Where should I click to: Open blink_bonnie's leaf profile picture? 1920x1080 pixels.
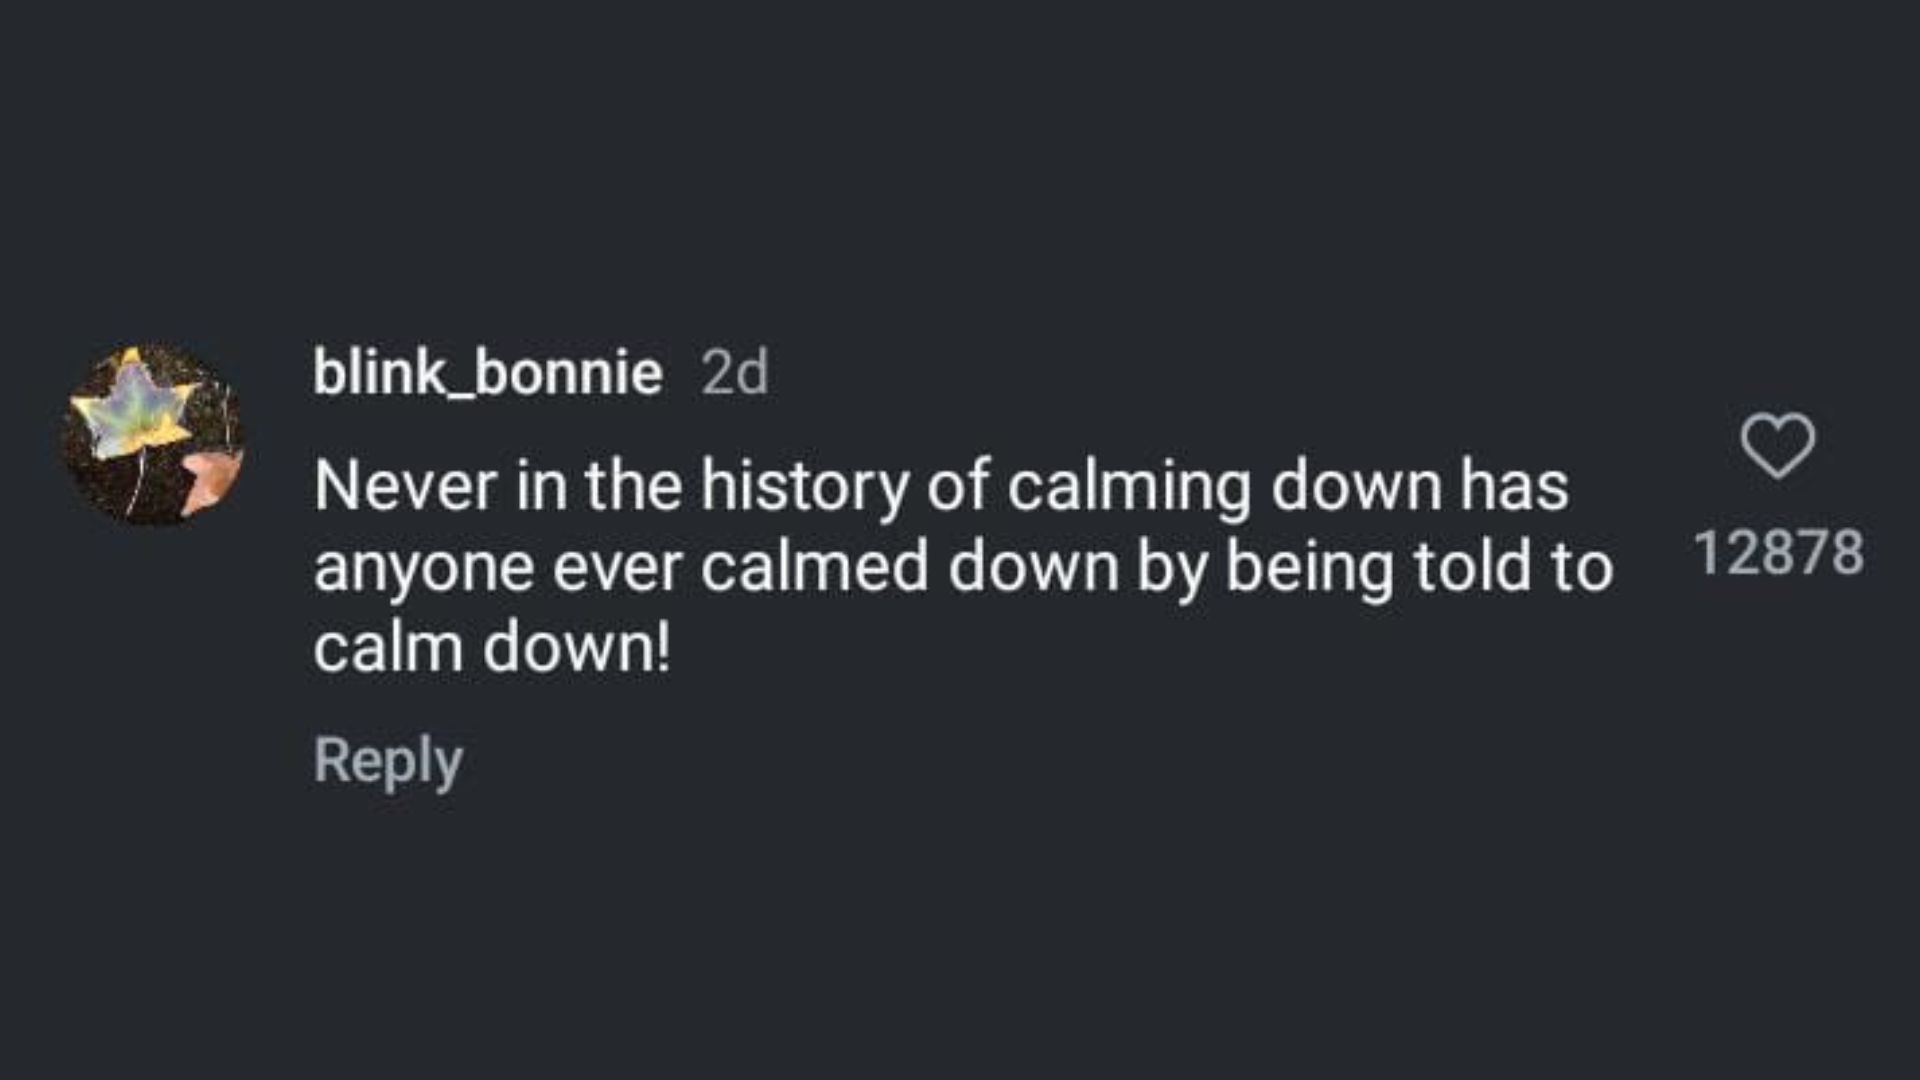click(153, 435)
